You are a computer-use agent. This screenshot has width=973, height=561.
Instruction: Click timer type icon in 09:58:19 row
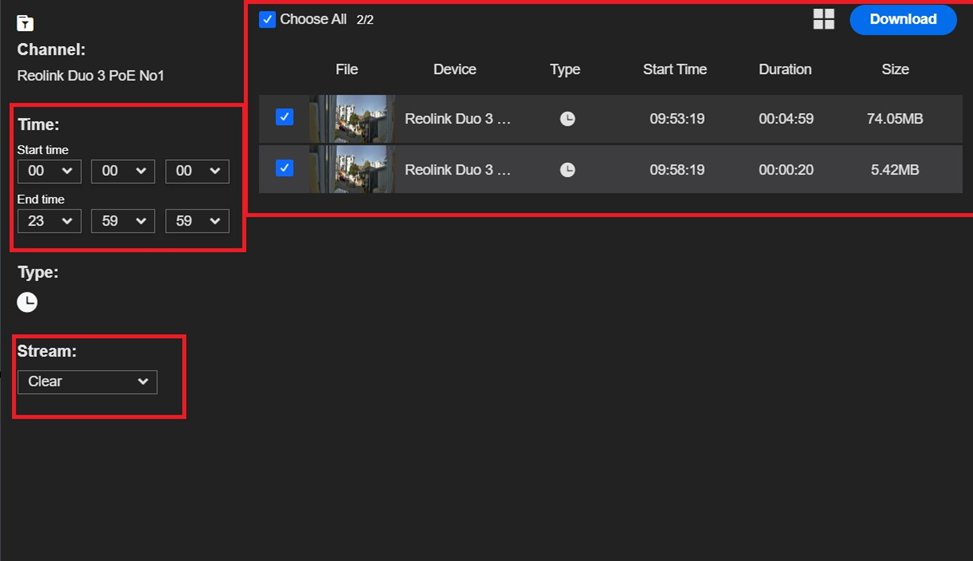pyautogui.click(x=567, y=169)
